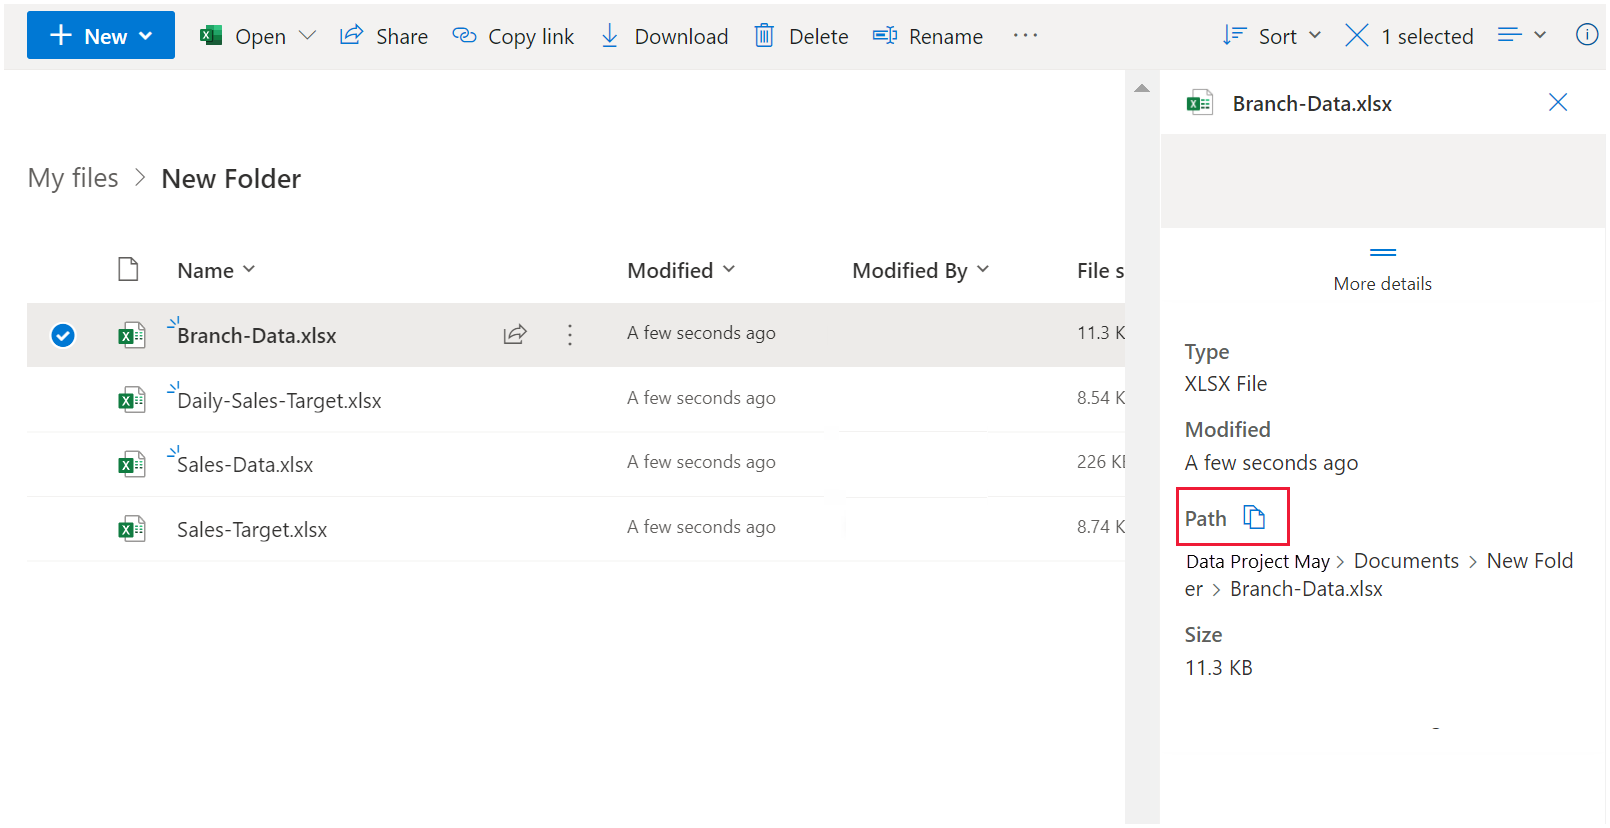Open Sales-Data.xlsx file
1610x828 pixels.
click(245, 465)
